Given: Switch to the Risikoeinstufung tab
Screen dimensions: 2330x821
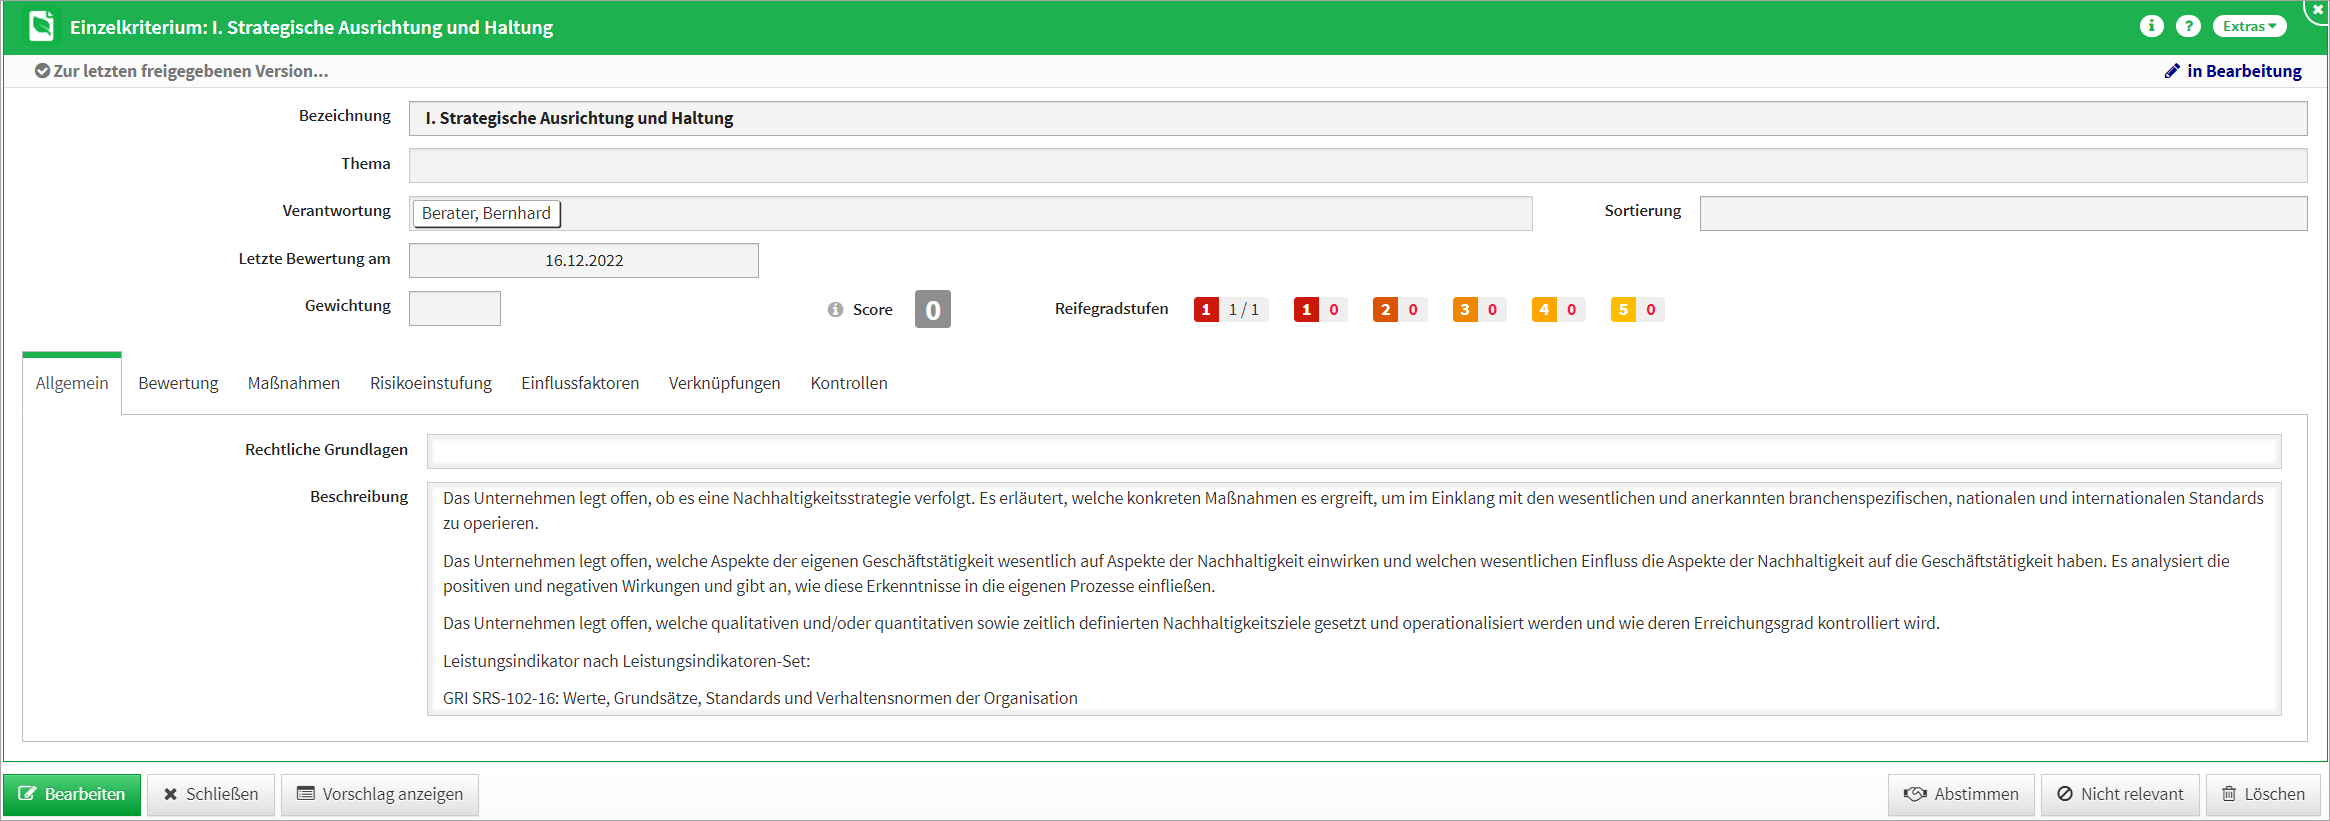Looking at the screenshot, I should click(x=430, y=383).
